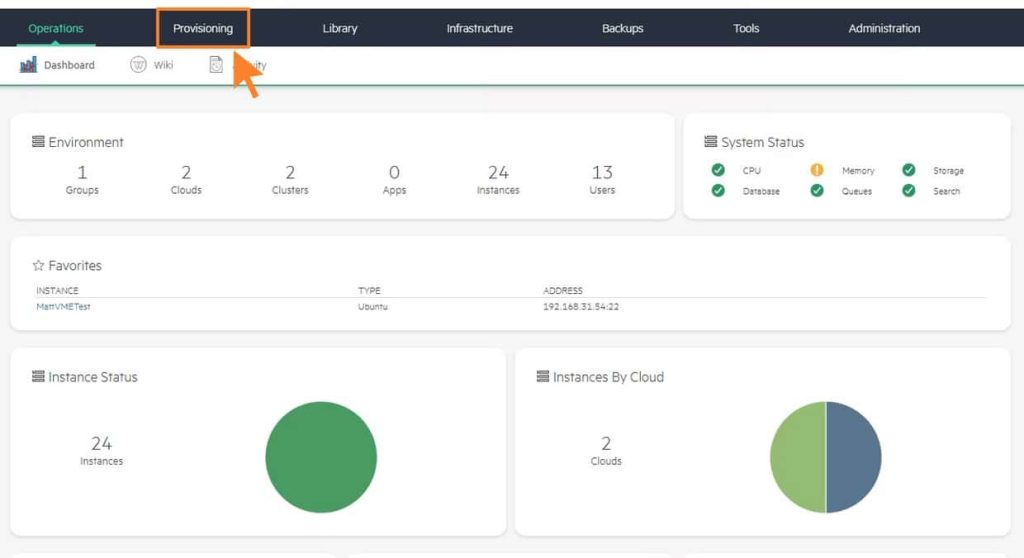Screen dimensions: 1024x558
Task: Click the Search green check icon
Action: (909, 191)
